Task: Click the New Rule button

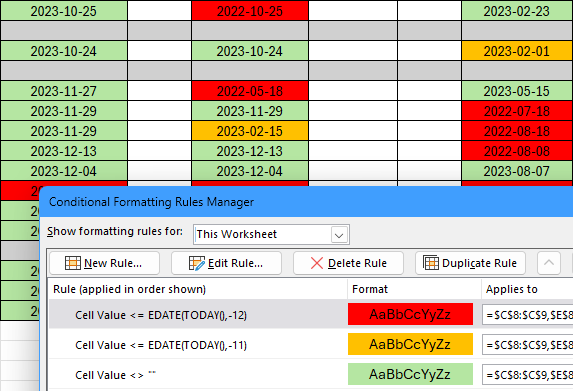Action: (x=105, y=263)
